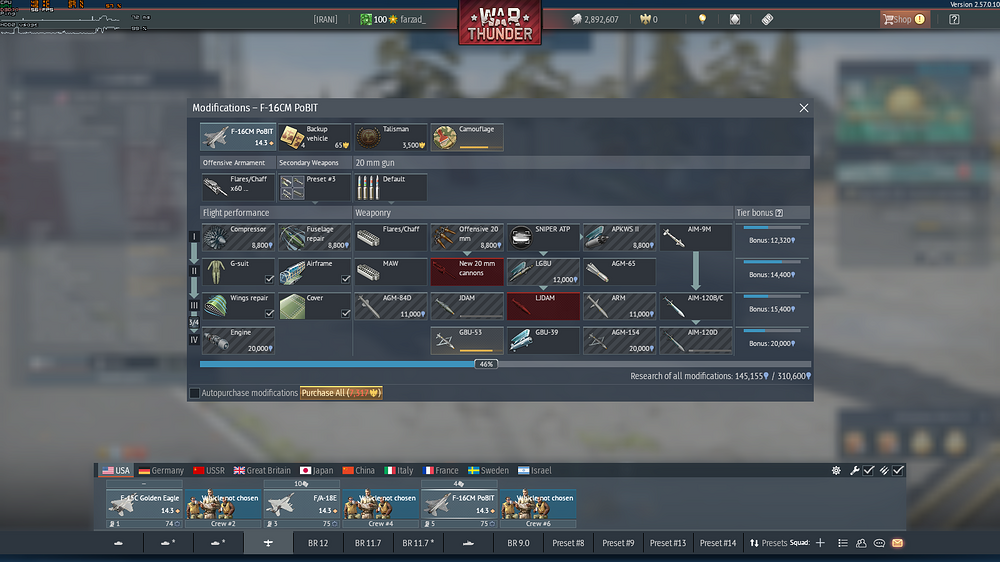This screenshot has height=562, width=1000.
Task: Choose the AGM-154 modification
Action: [x=619, y=341]
